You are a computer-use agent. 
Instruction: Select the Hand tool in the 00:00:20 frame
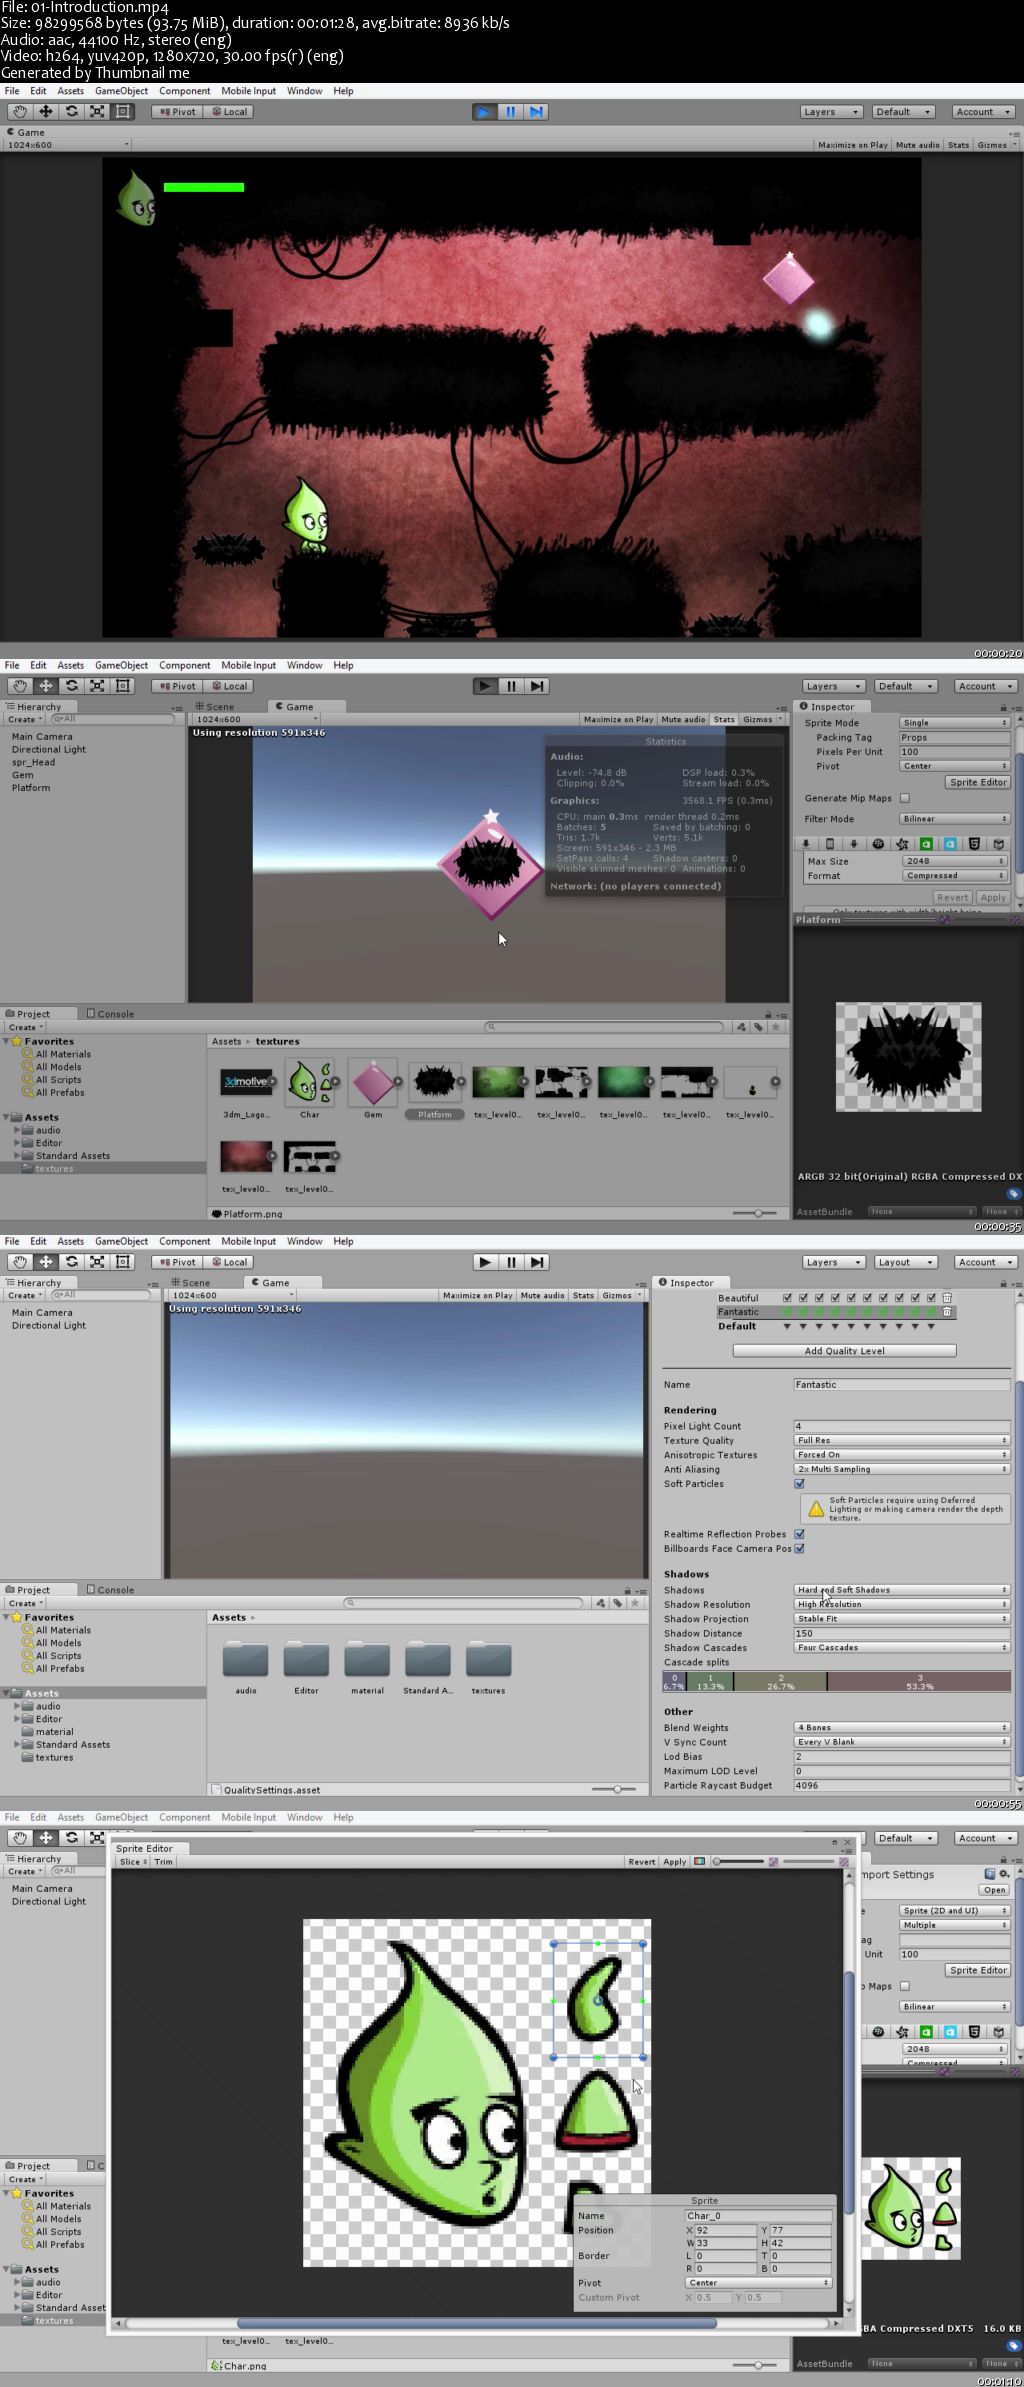coord(19,112)
